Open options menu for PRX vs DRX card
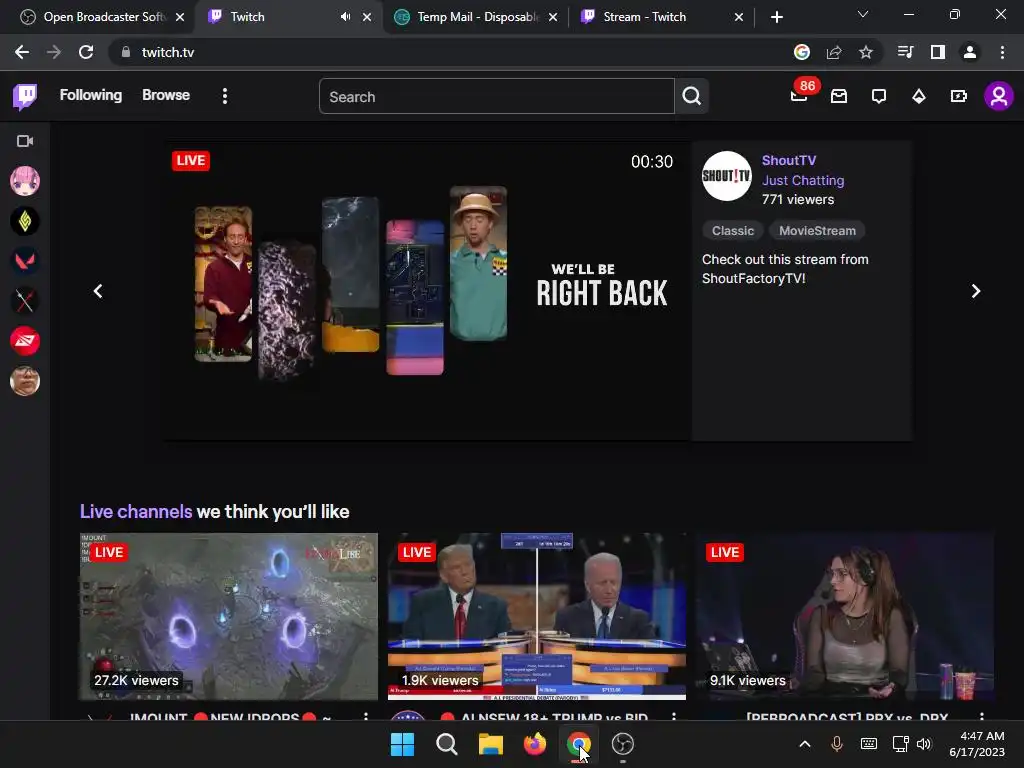 (x=982, y=716)
